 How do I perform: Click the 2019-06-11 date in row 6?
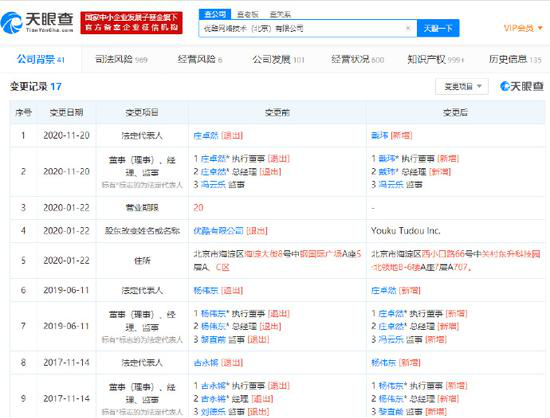pos(66,290)
